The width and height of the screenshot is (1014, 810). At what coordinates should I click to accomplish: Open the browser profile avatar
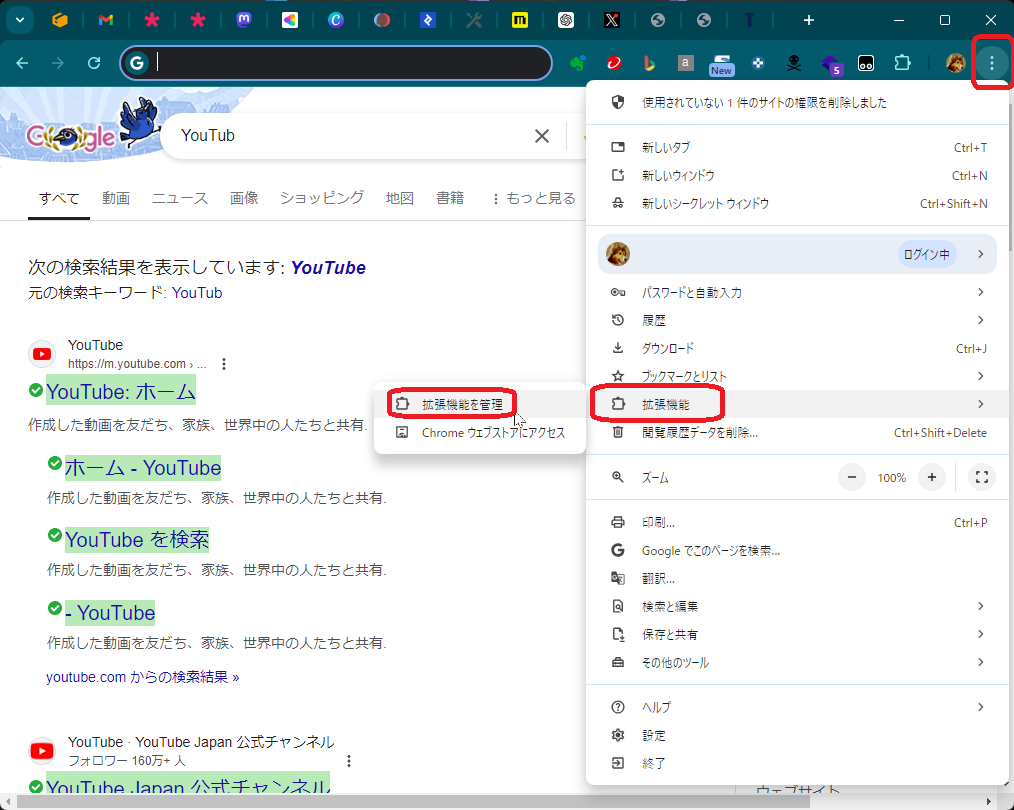tap(956, 62)
